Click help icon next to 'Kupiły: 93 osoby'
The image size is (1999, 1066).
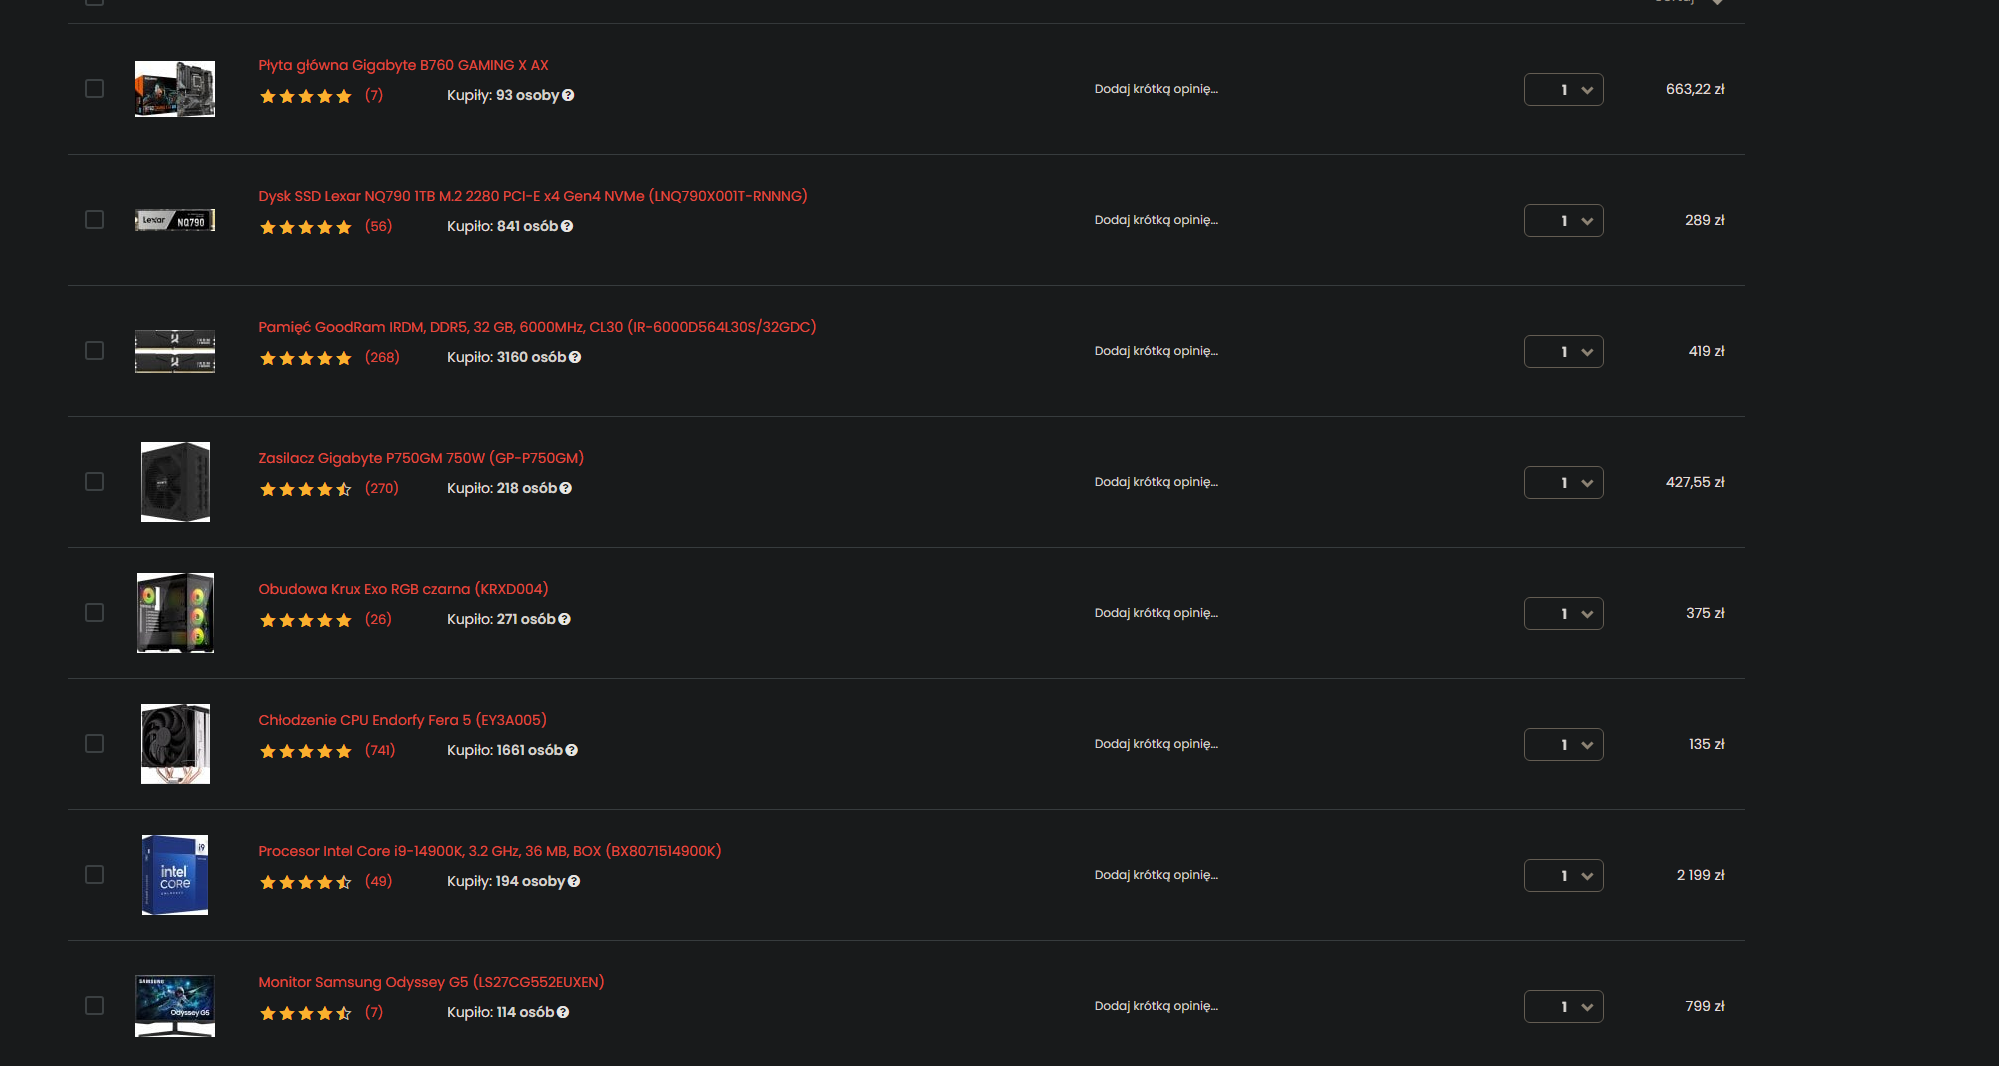(568, 95)
